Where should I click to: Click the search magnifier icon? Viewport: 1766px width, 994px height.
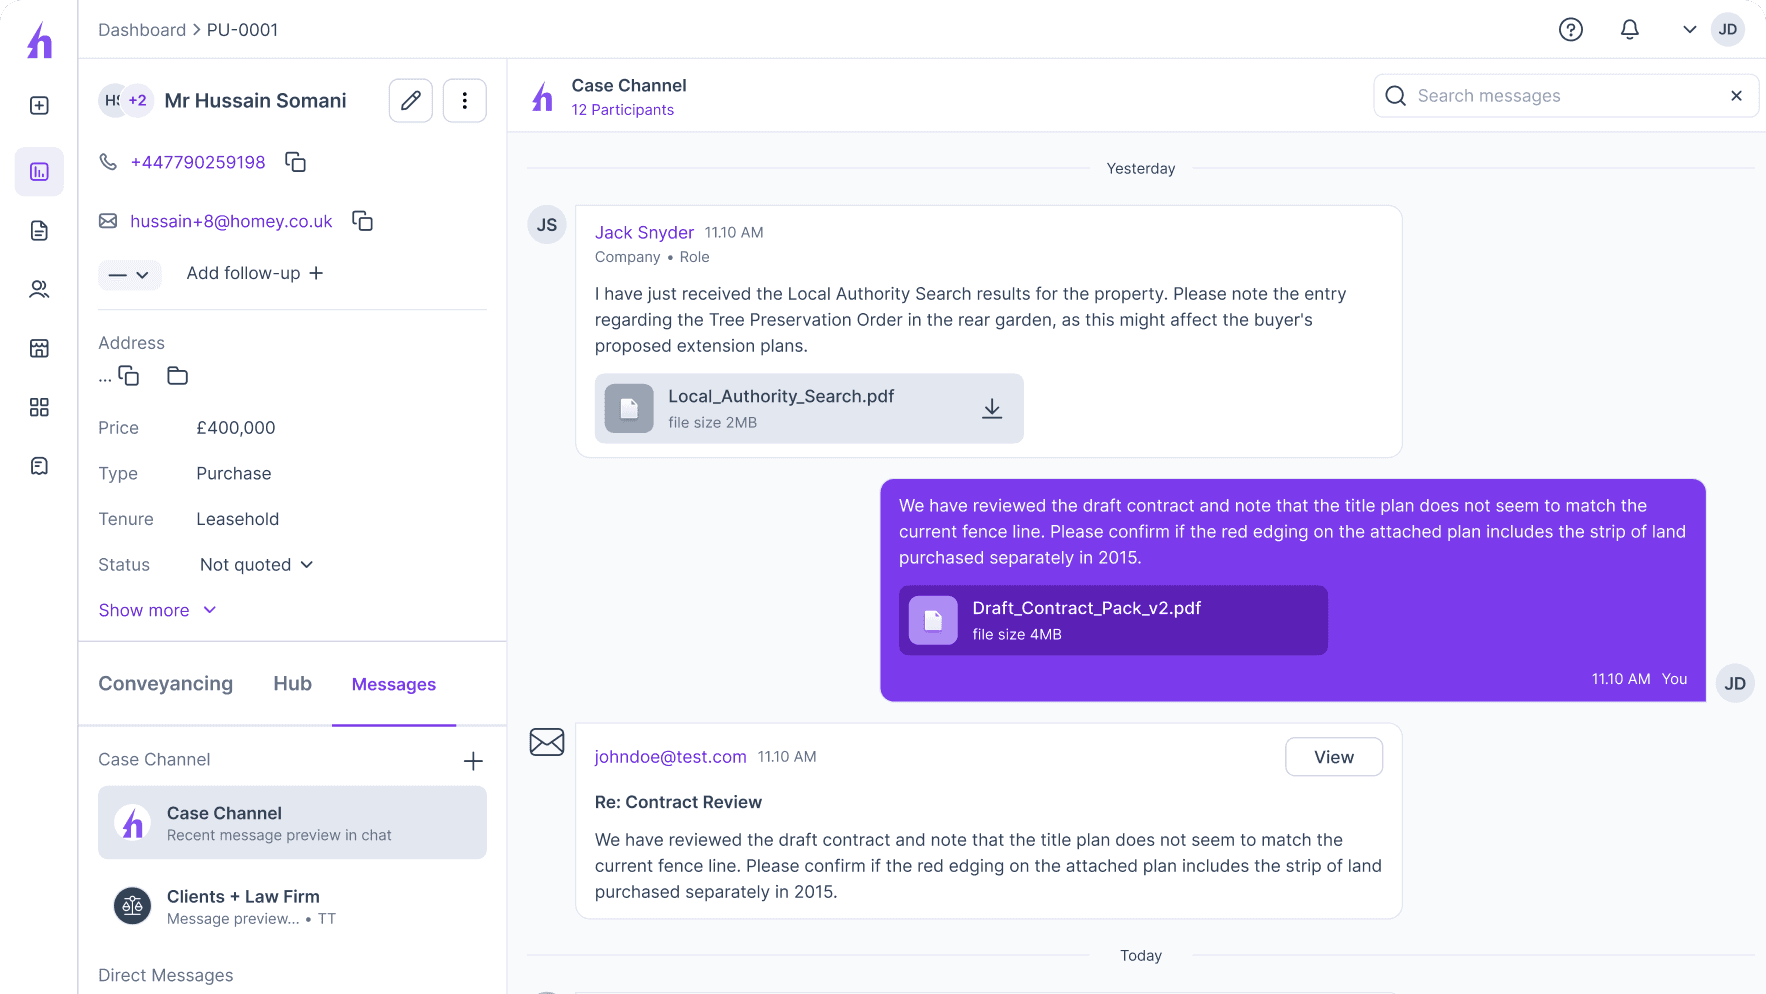point(1396,96)
